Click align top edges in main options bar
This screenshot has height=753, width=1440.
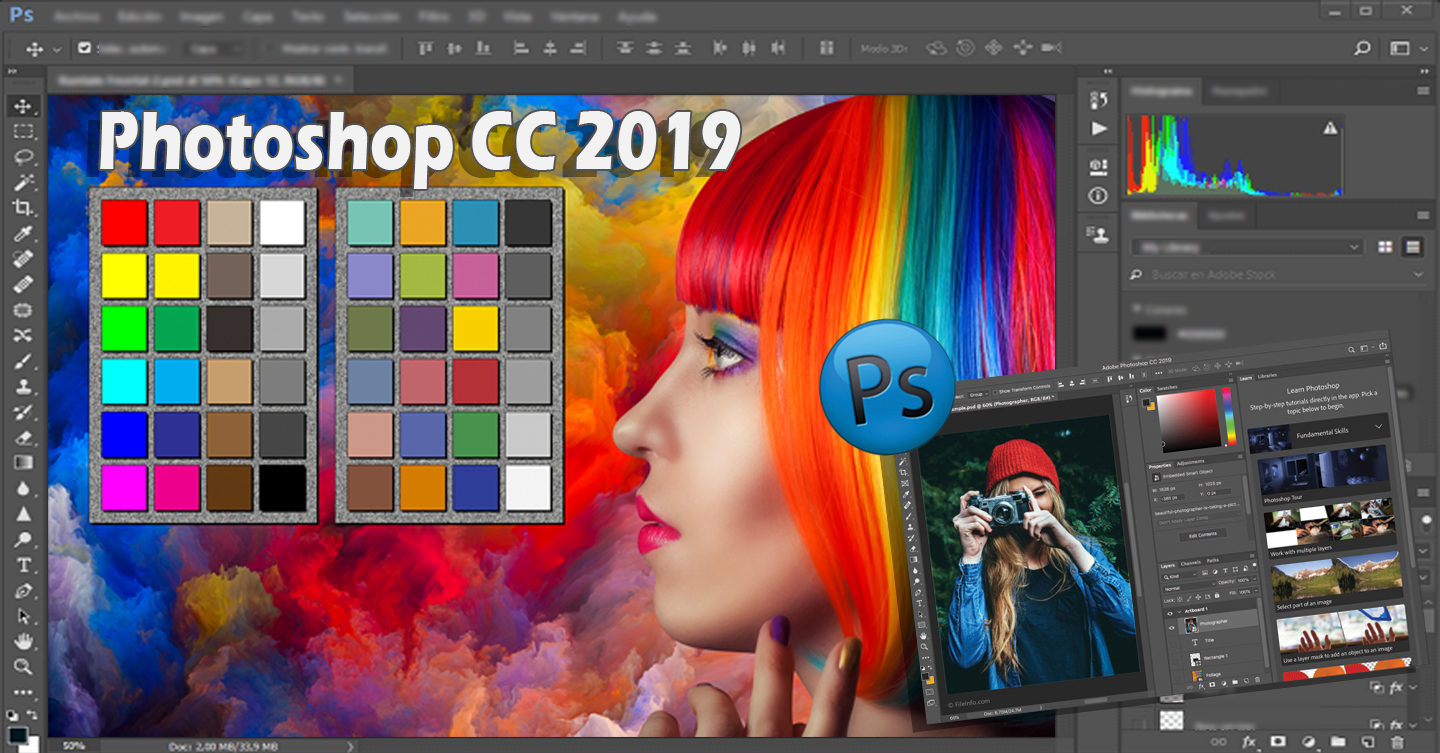tap(426, 48)
